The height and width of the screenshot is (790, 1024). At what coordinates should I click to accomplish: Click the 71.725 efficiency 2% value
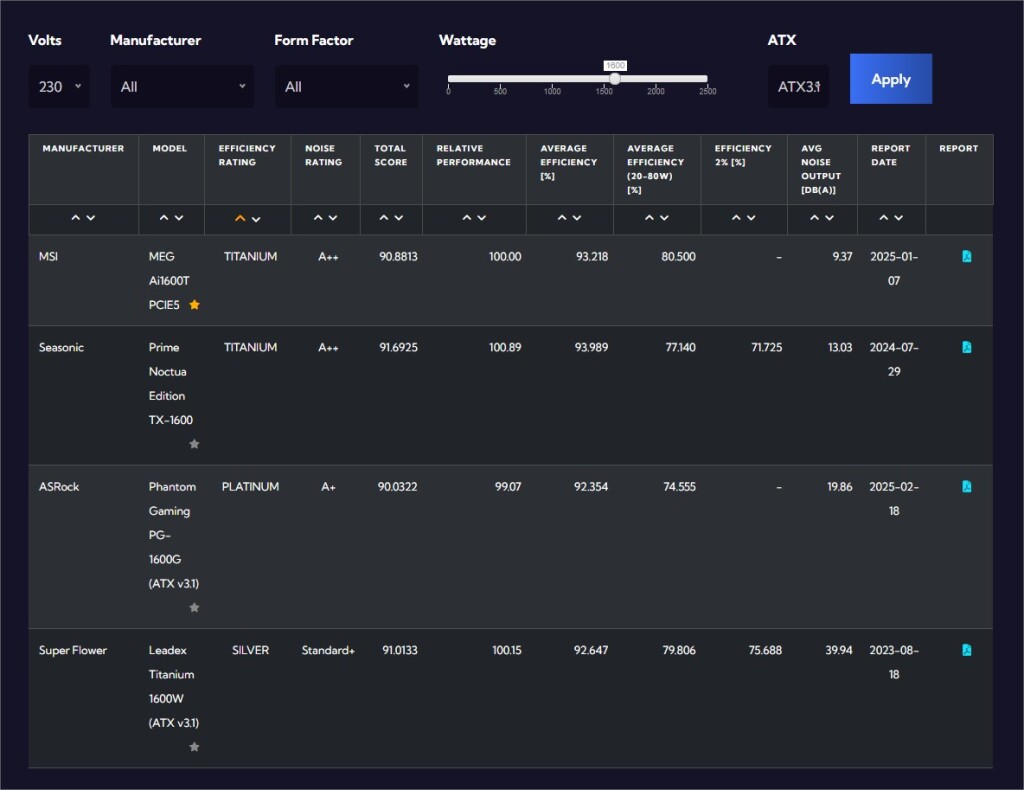(766, 347)
